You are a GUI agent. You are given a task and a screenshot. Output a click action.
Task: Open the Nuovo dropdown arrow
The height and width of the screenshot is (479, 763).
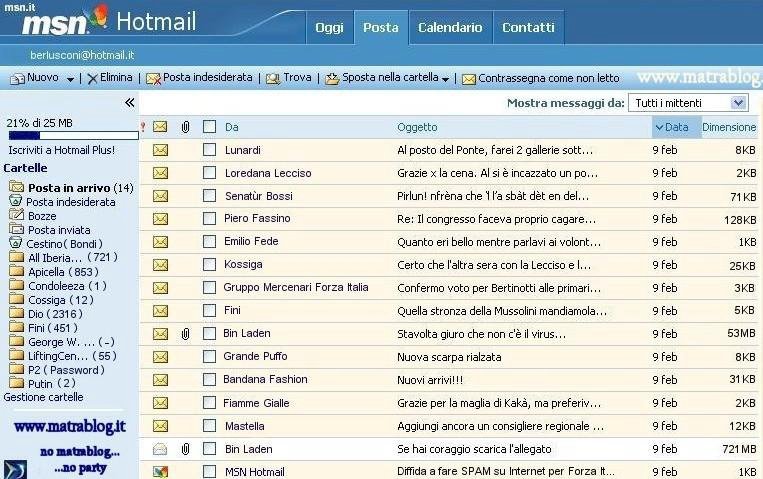(71, 79)
